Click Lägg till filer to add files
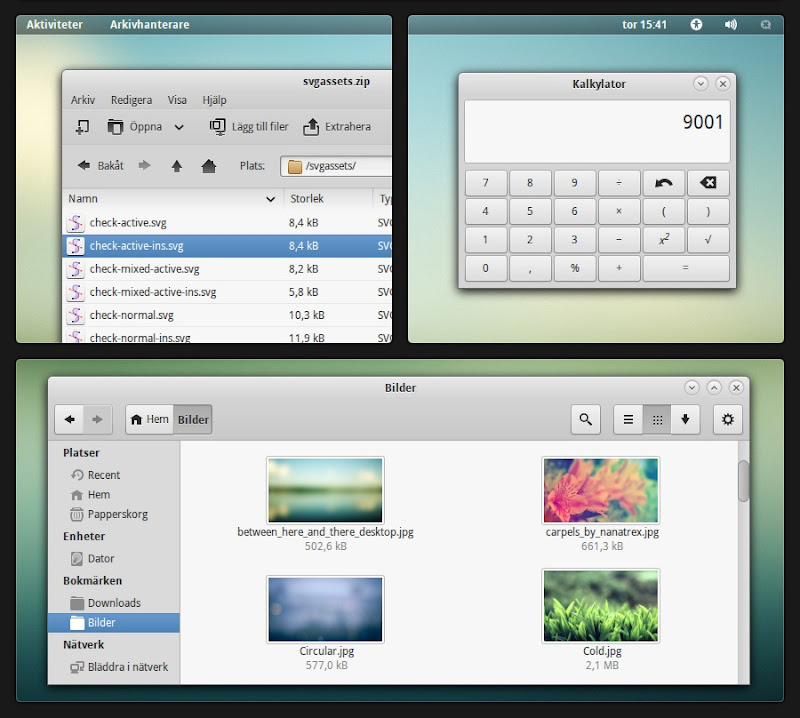 pyautogui.click(x=249, y=127)
